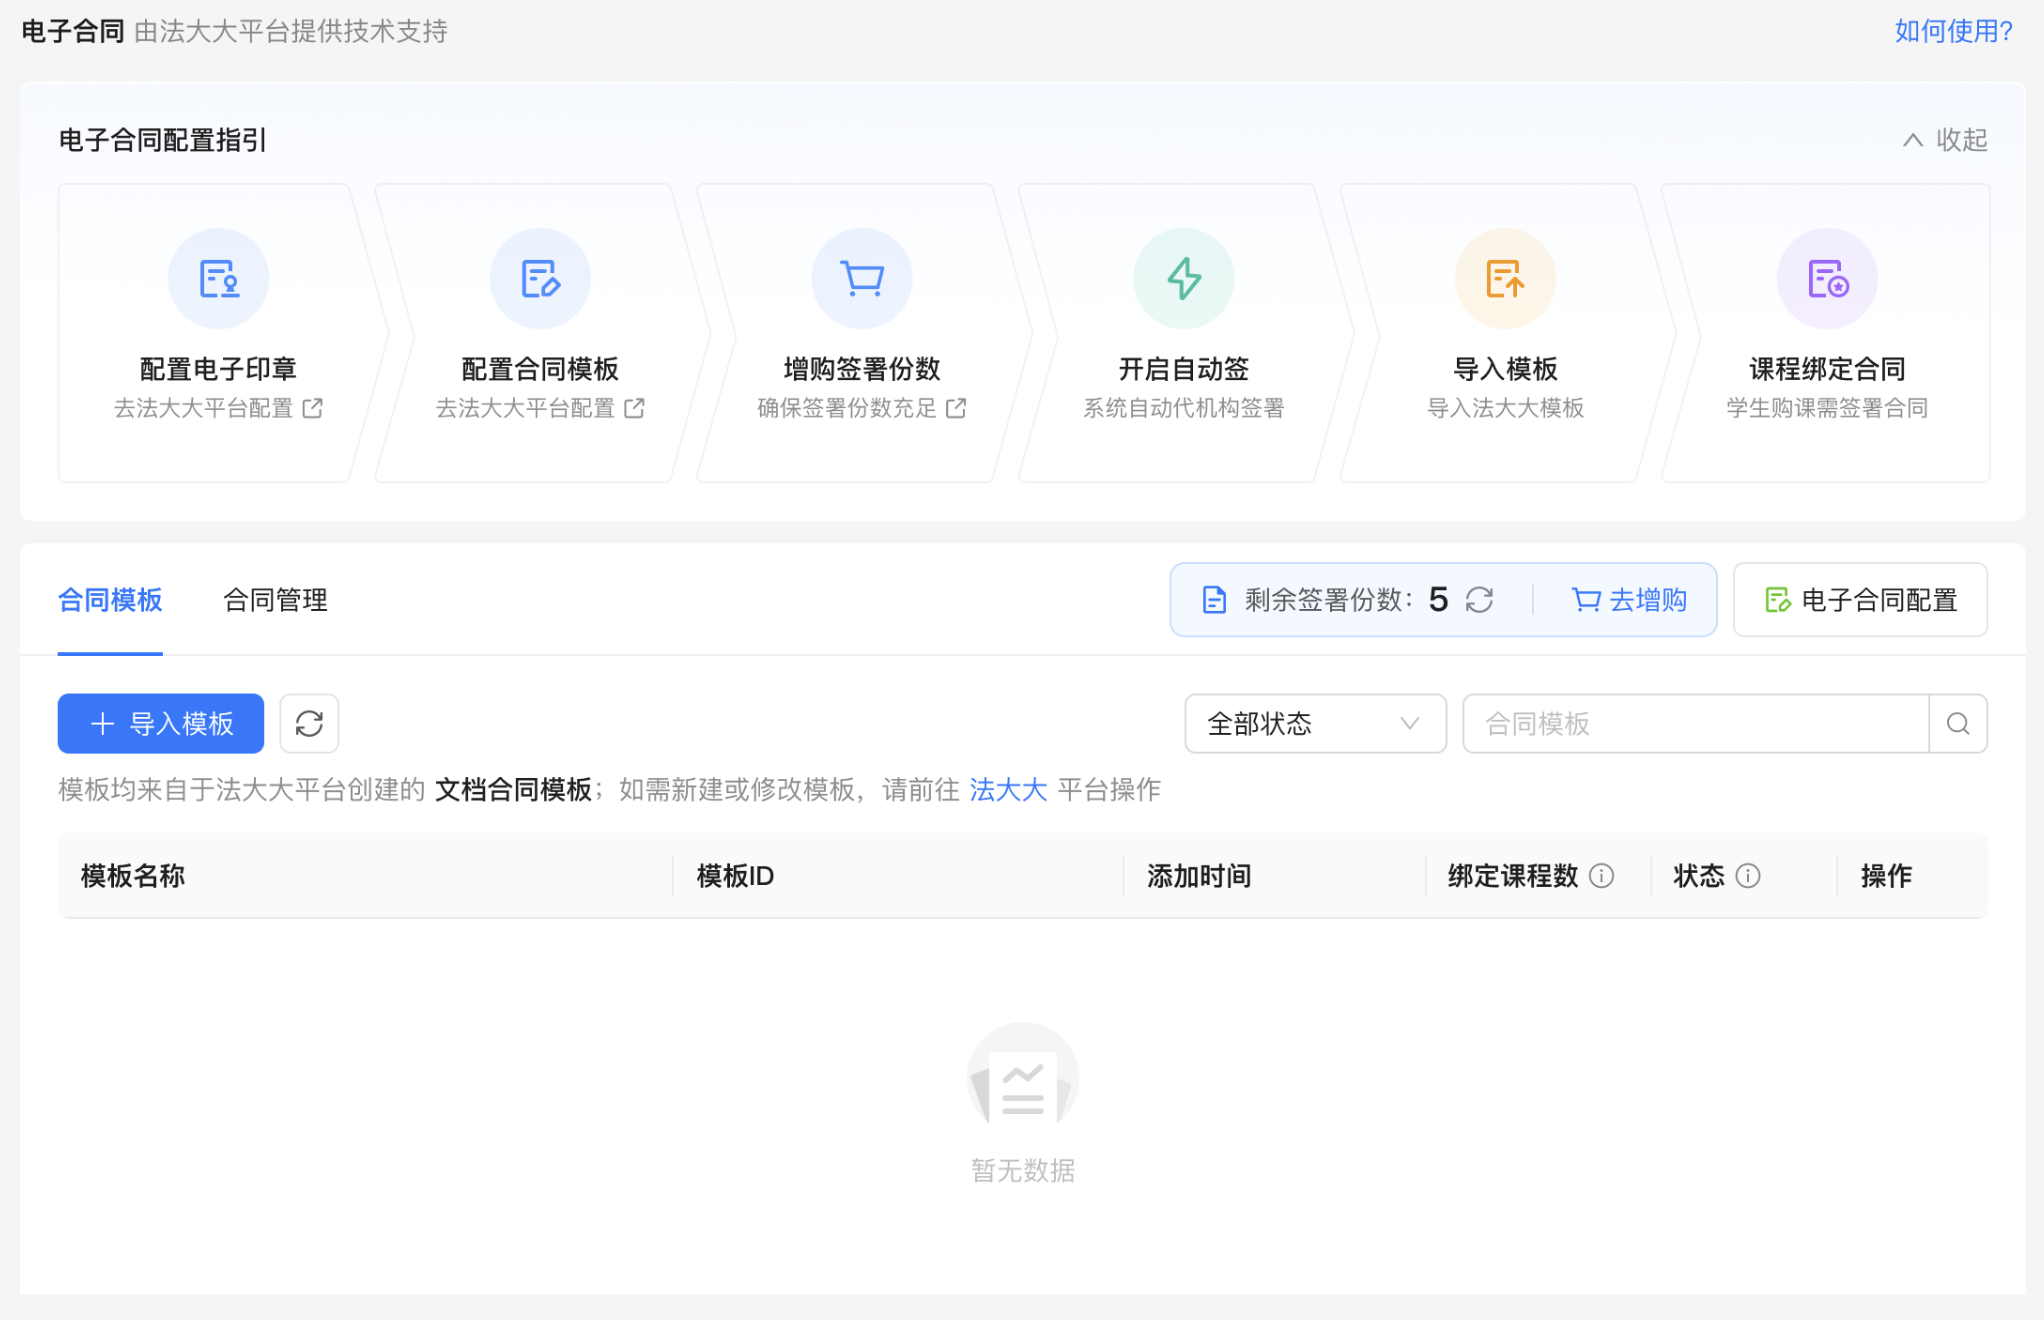Click the 配置电子印章 stamp icon

tap(218, 279)
